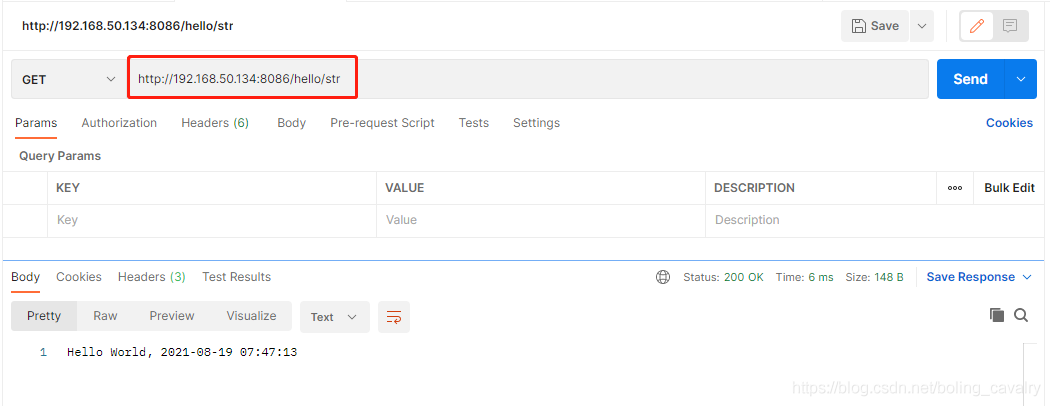The image size is (1050, 406).
Task: Open the three-dot column options
Action: tap(954, 188)
